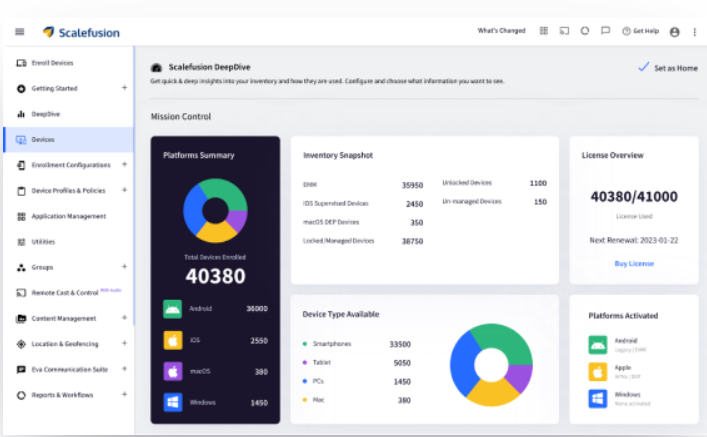Click the chat message icon in top bar
Image resolution: width=707 pixels, height=437 pixels.
tap(605, 31)
